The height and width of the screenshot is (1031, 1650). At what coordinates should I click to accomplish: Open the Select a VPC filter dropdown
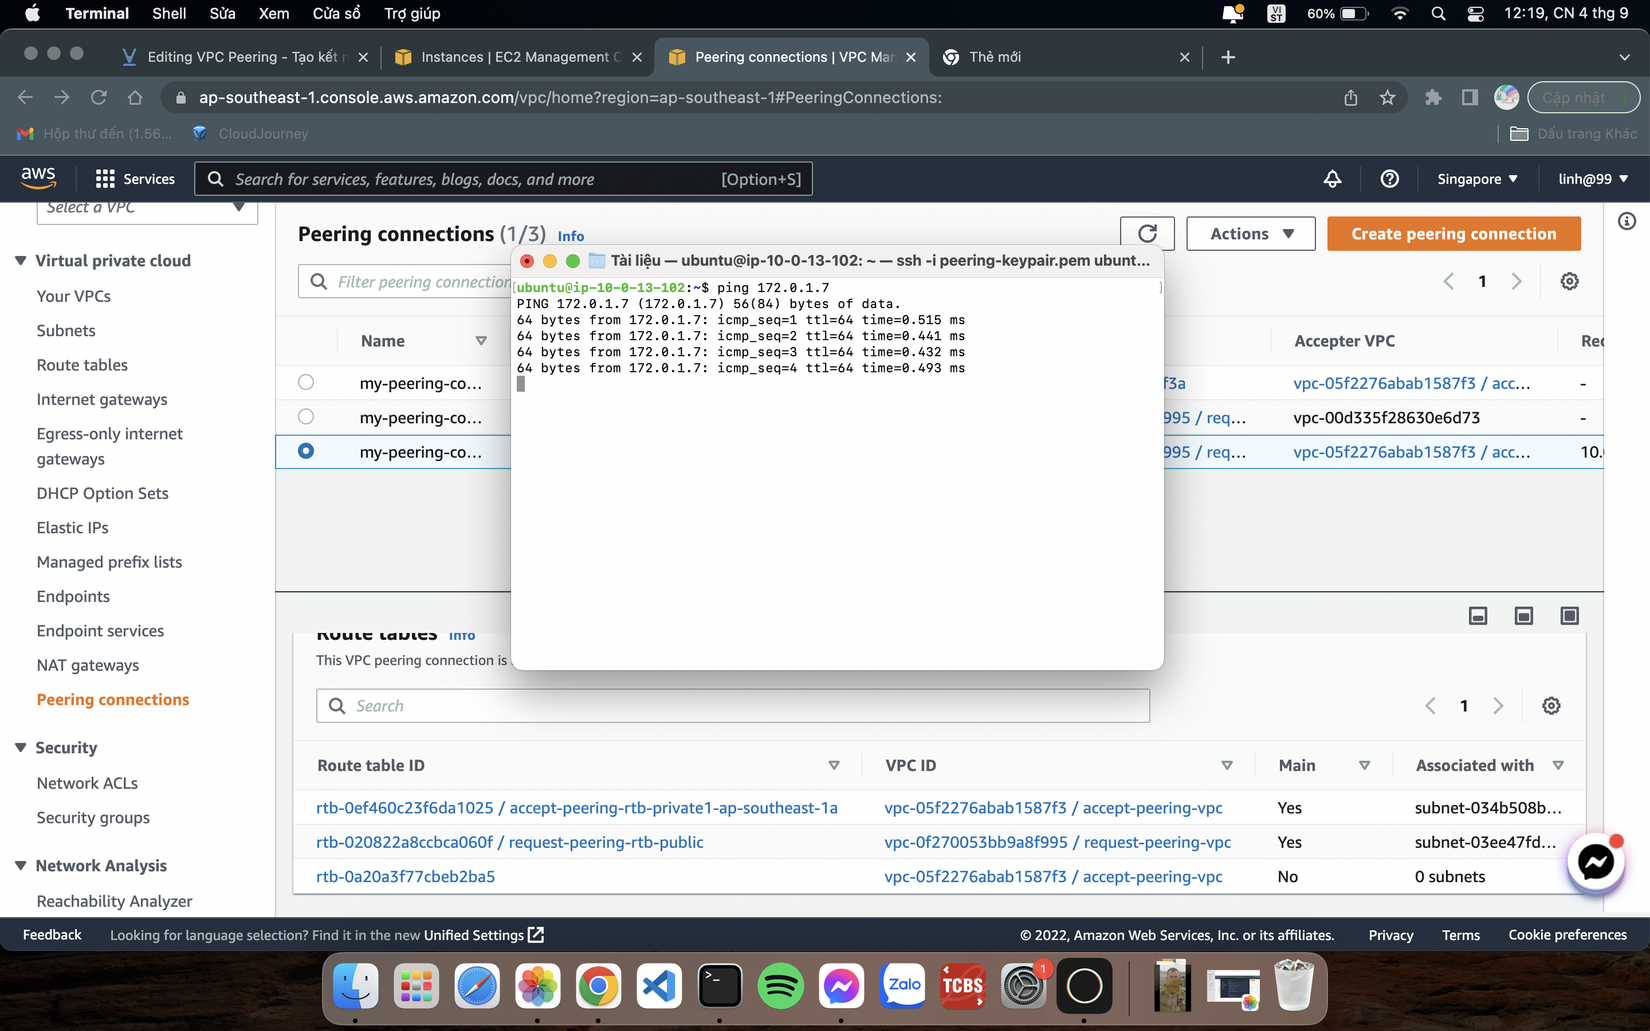(x=147, y=209)
